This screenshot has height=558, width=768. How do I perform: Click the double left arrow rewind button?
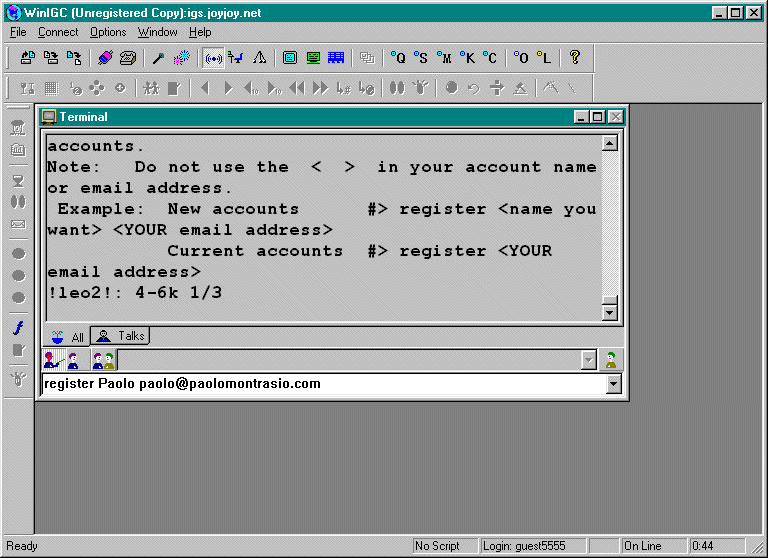click(297, 88)
